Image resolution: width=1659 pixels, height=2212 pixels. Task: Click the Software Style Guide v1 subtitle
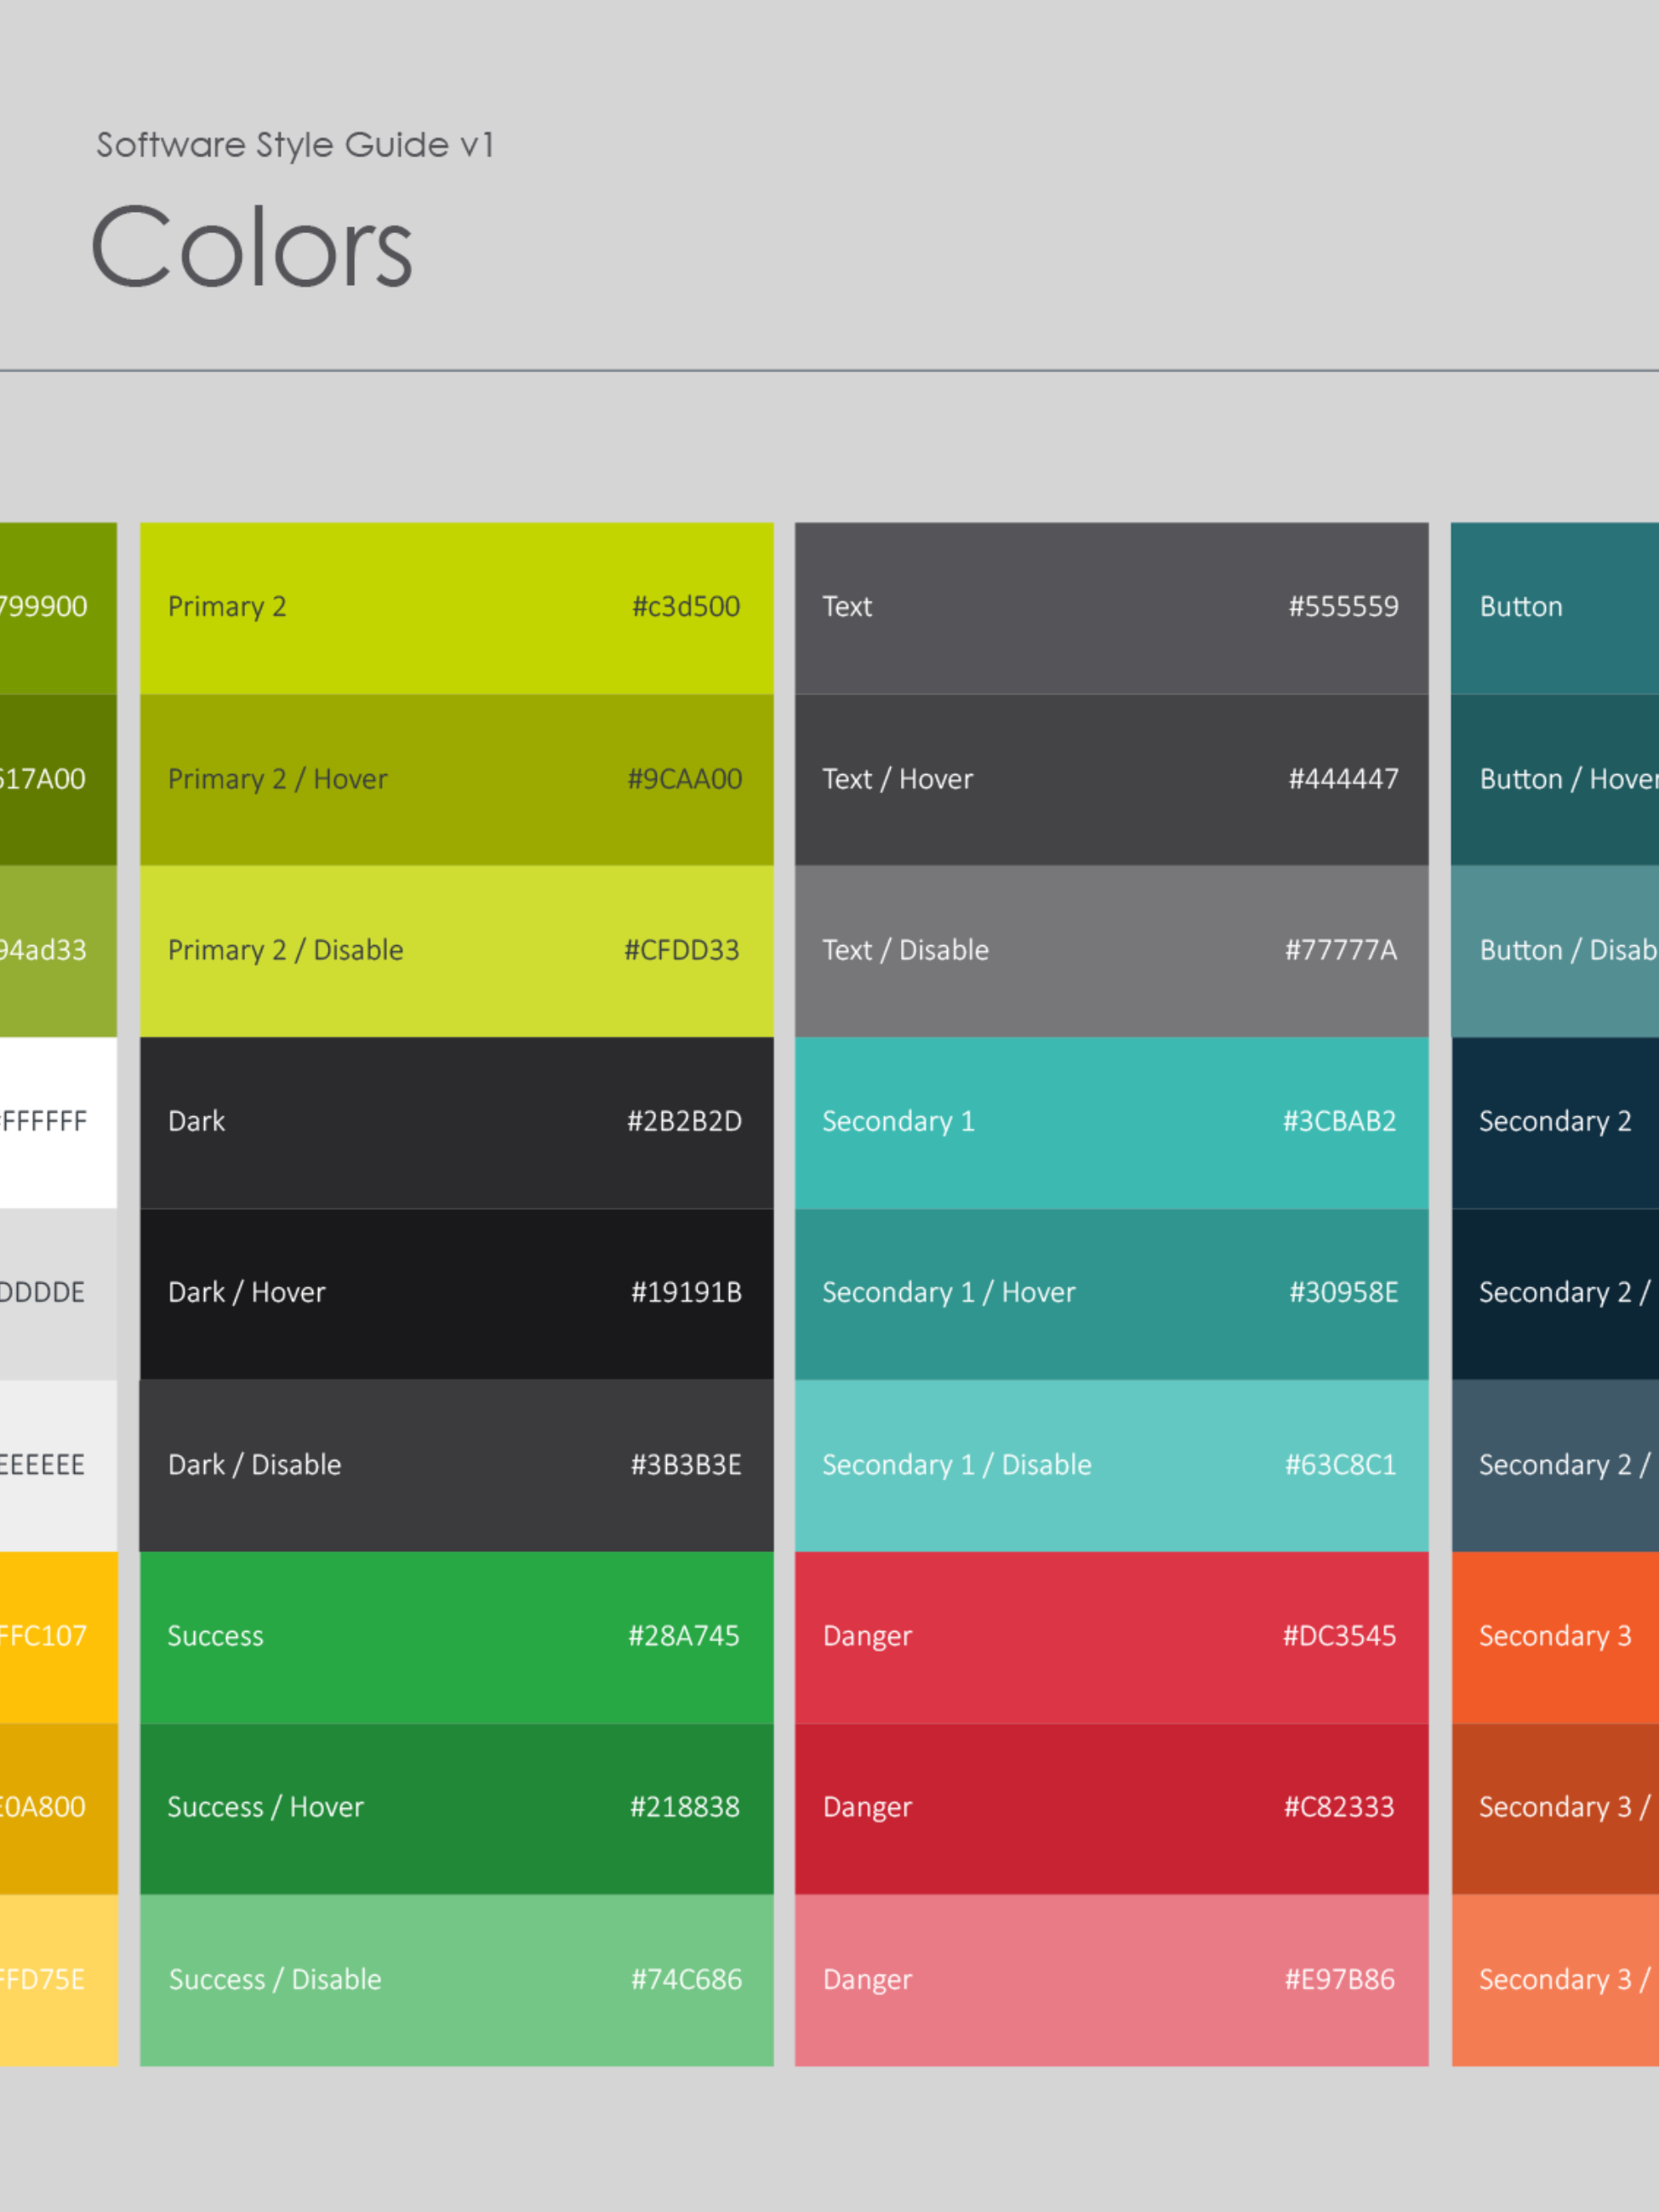[295, 145]
